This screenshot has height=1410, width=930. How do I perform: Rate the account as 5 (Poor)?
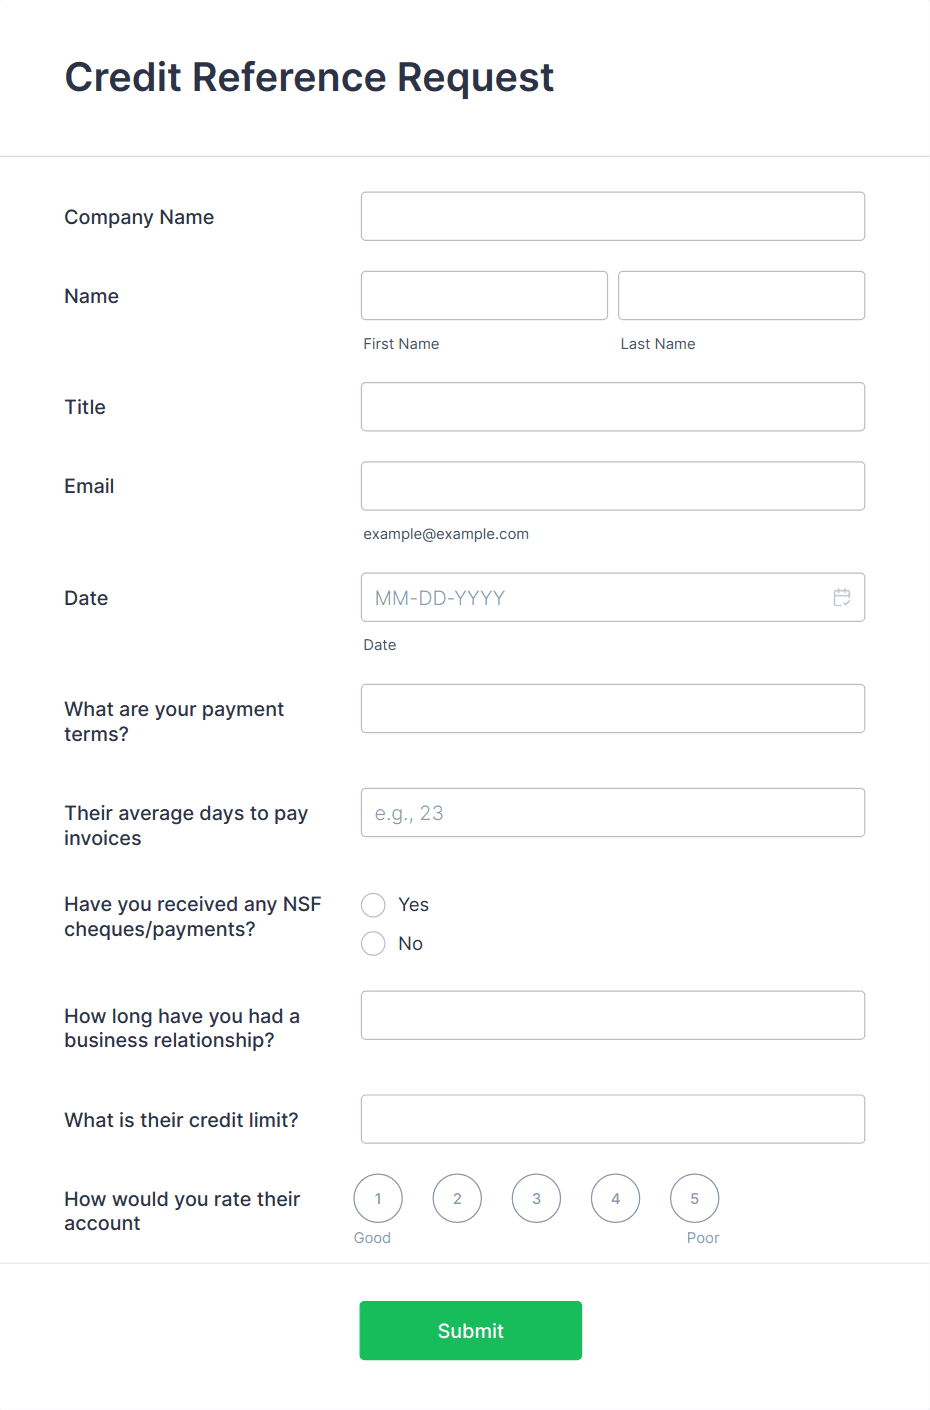pyautogui.click(x=694, y=1198)
